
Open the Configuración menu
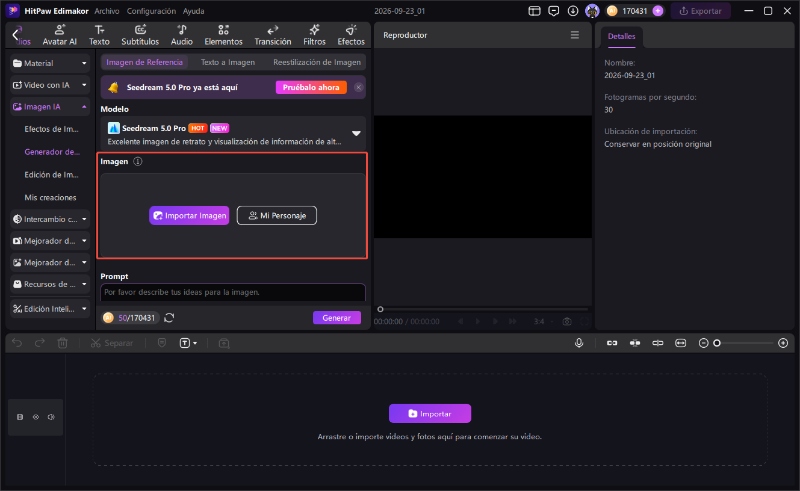pos(151,11)
